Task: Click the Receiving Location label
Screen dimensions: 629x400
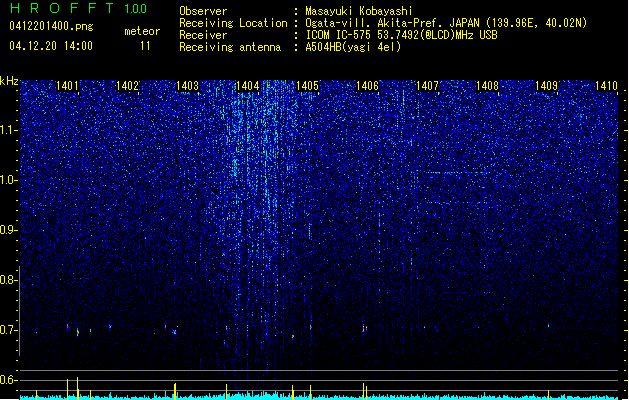Action: (x=233, y=23)
